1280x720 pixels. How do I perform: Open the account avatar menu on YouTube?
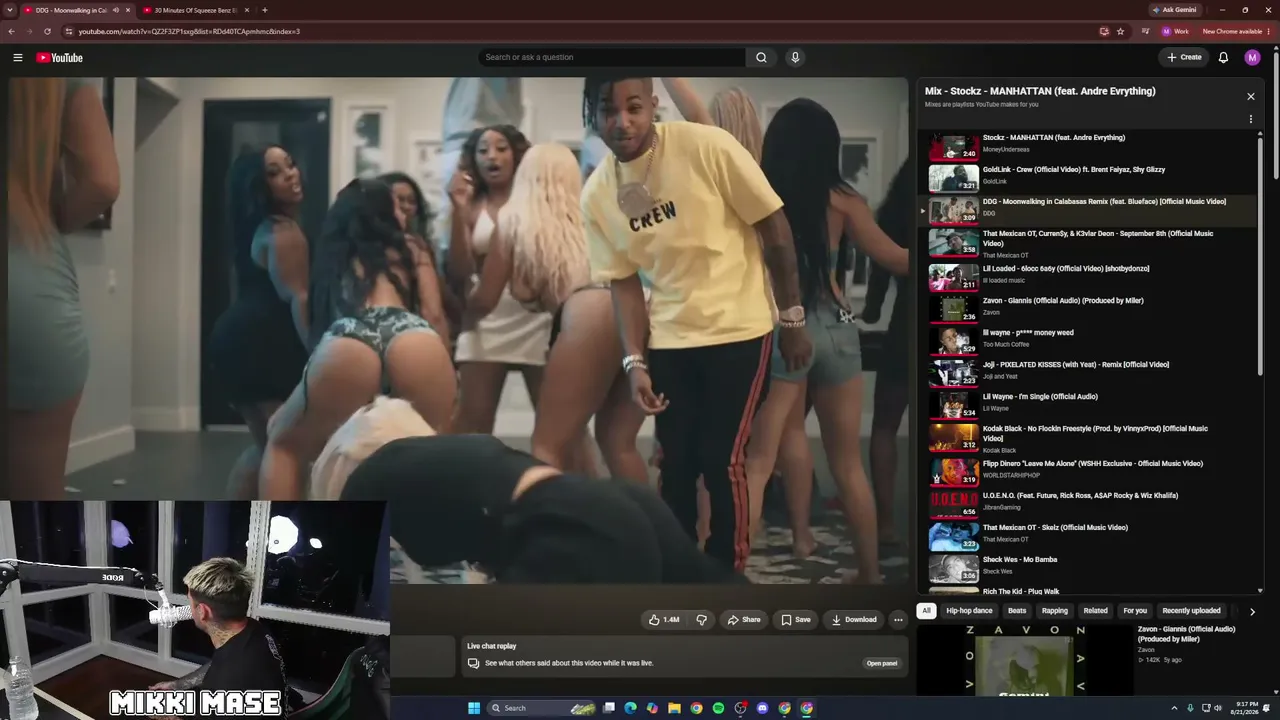click(x=1252, y=57)
